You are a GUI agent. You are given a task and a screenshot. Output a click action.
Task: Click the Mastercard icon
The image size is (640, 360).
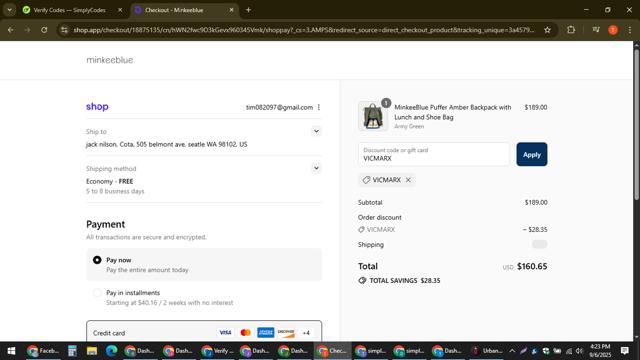pos(245,333)
